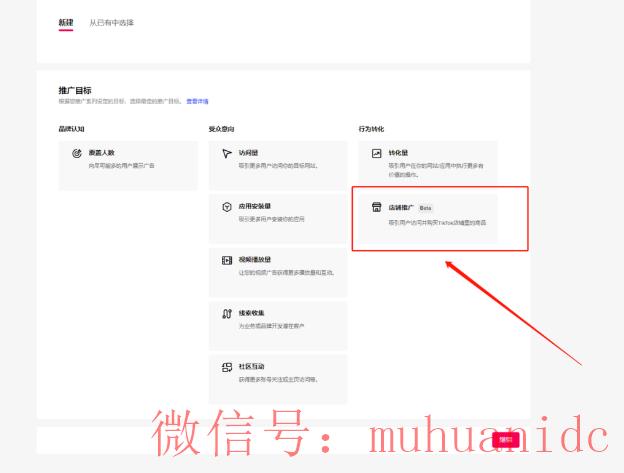Select the 转化量 objective title
The image size is (624, 473).
tap(398, 153)
